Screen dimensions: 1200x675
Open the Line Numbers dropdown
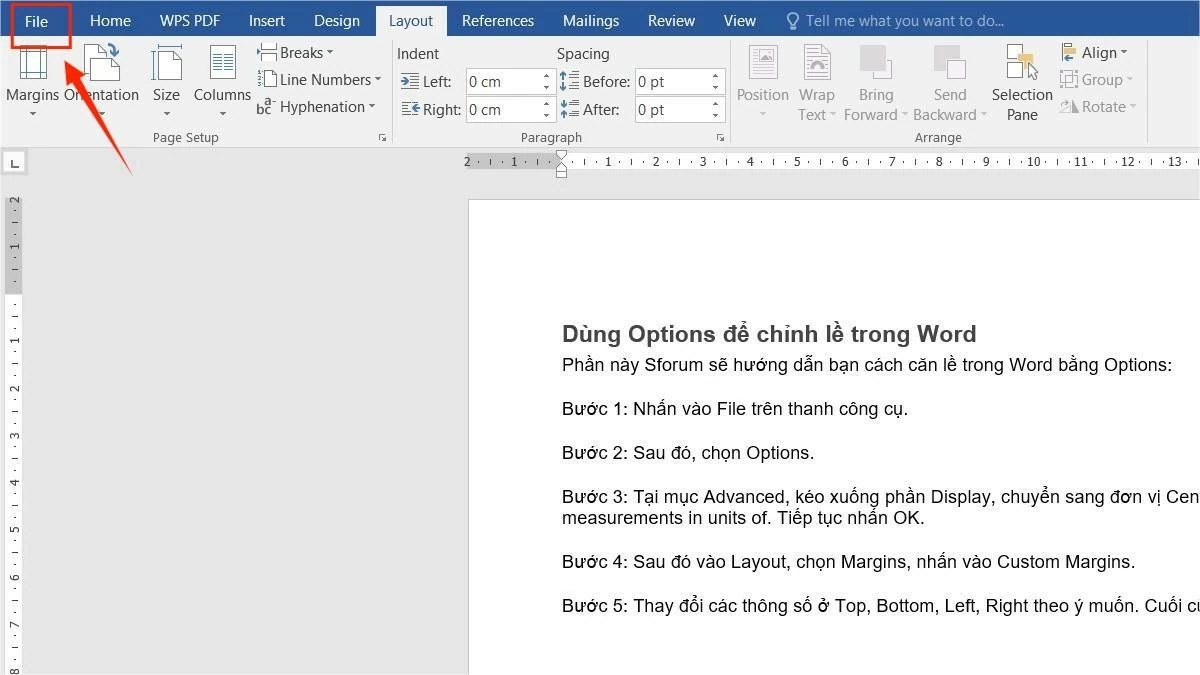coord(320,79)
